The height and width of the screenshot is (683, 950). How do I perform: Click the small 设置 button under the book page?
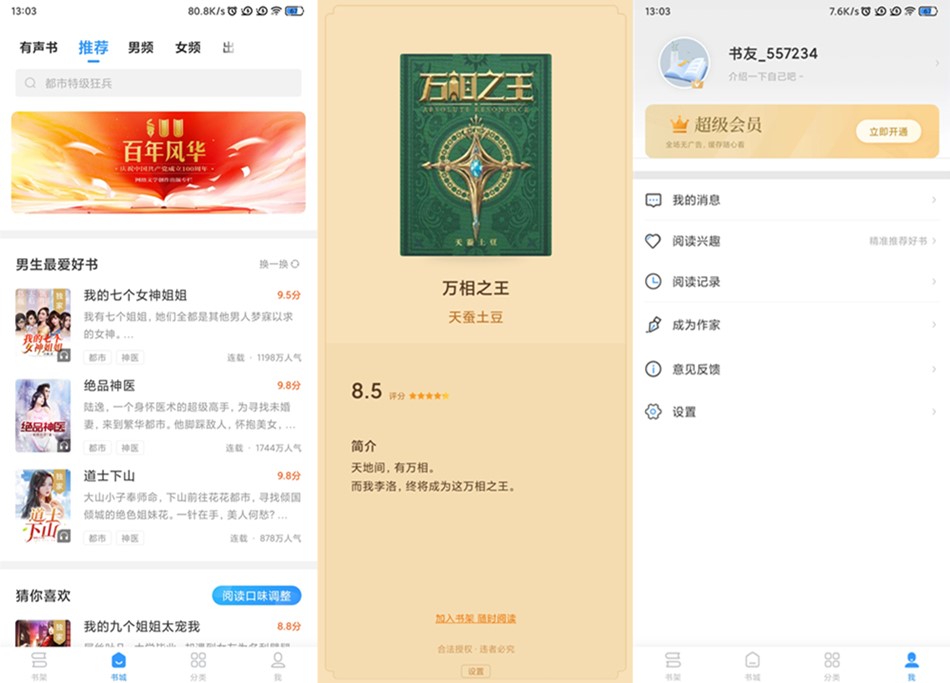click(476, 671)
